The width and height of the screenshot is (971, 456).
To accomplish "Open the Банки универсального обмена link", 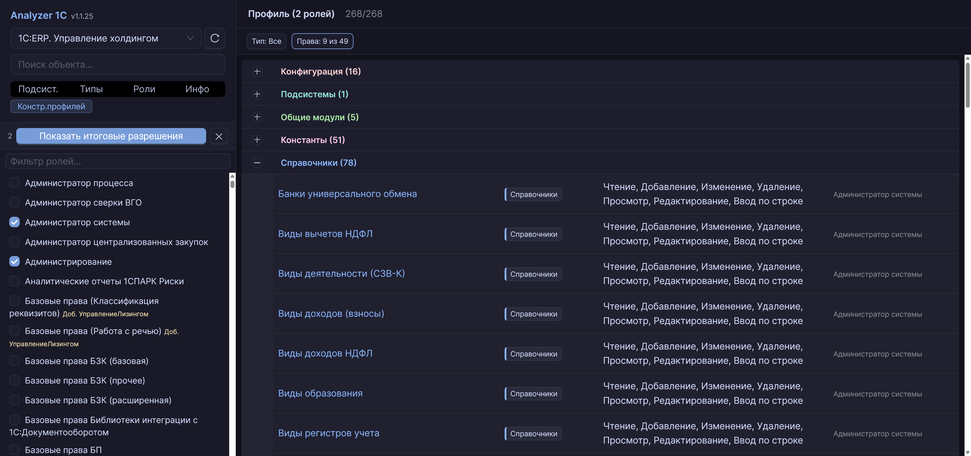I will (x=347, y=194).
